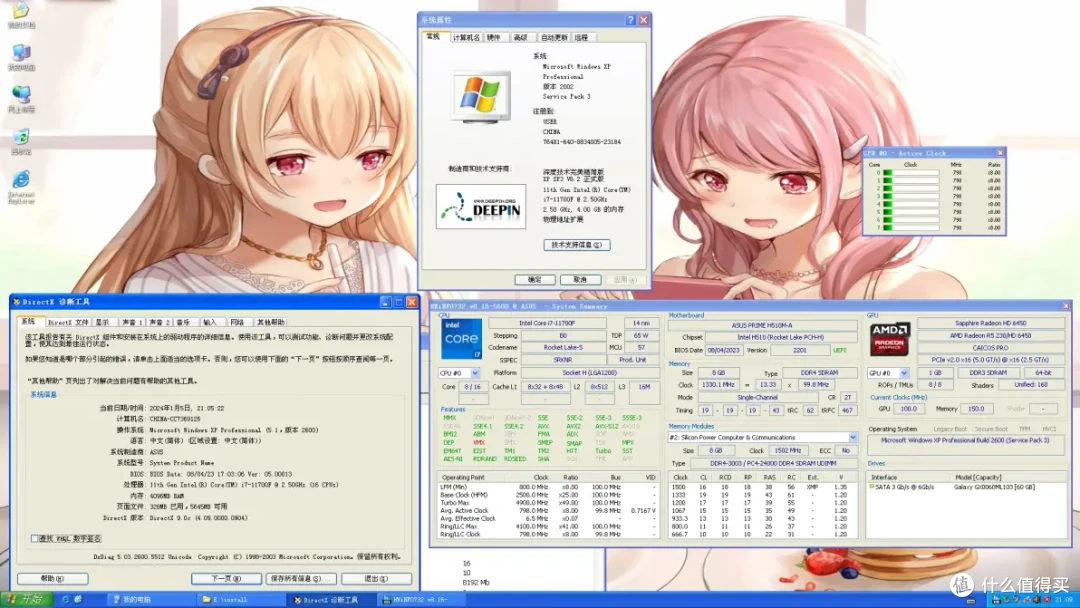Close the CPU #0 Active Clock window
The image size is (1080, 608).
tap(1000, 153)
